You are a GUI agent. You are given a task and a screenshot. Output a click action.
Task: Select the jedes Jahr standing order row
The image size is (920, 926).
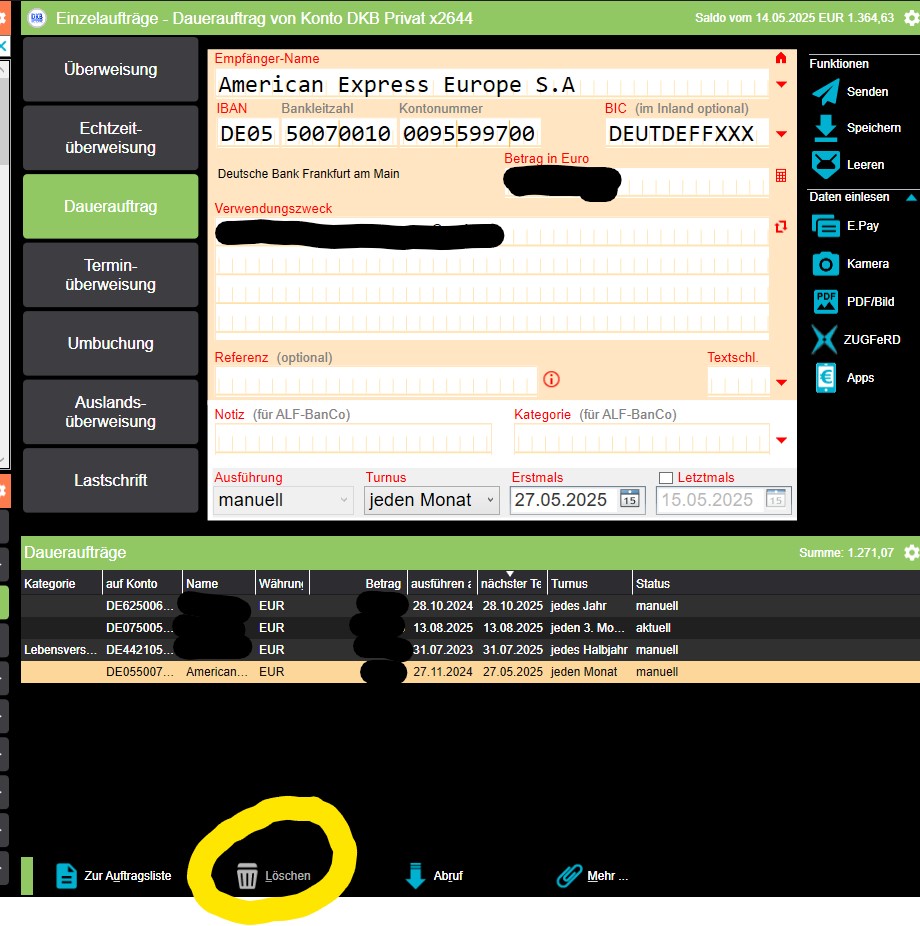[470, 606]
